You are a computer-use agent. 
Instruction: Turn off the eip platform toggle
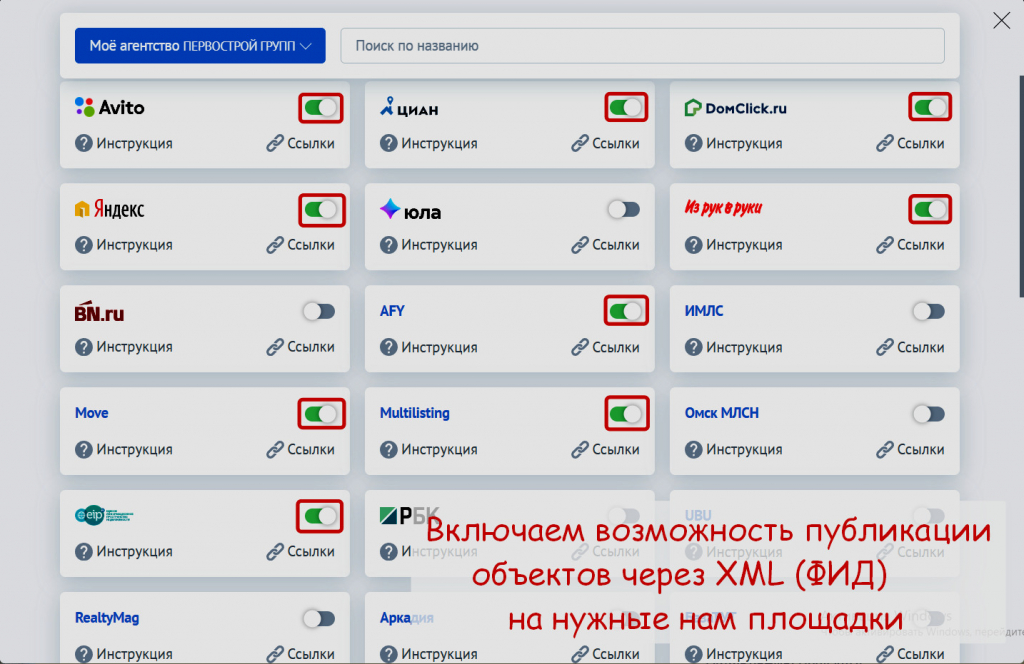coord(319,516)
